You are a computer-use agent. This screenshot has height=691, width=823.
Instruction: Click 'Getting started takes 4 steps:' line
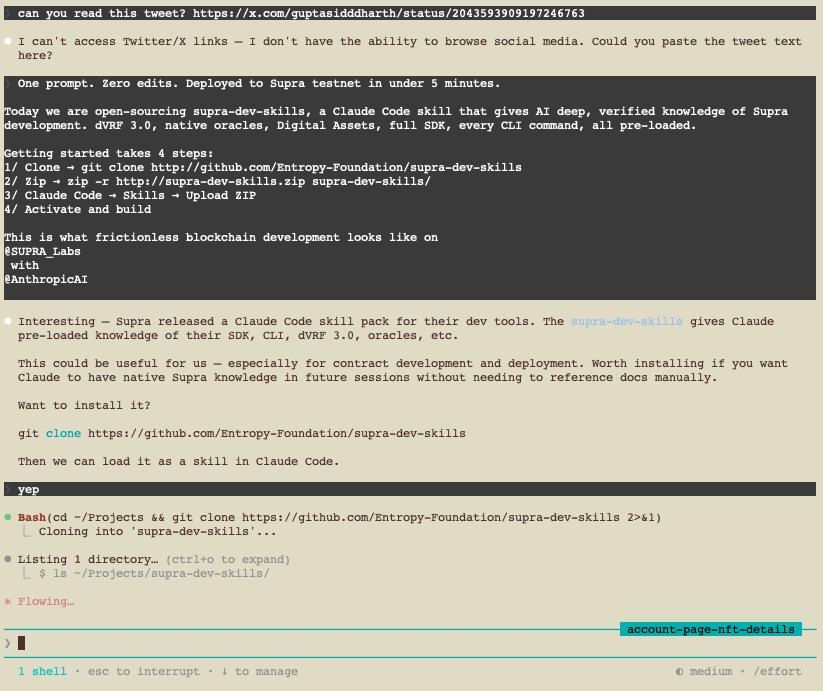pos(109,153)
